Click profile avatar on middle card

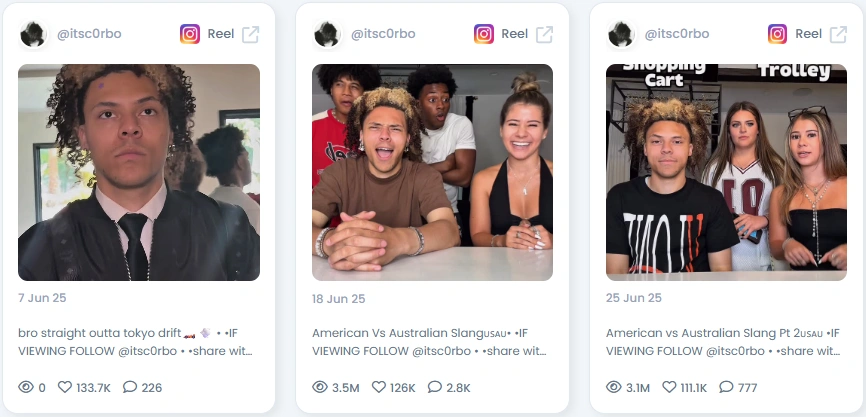click(x=327, y=34)
